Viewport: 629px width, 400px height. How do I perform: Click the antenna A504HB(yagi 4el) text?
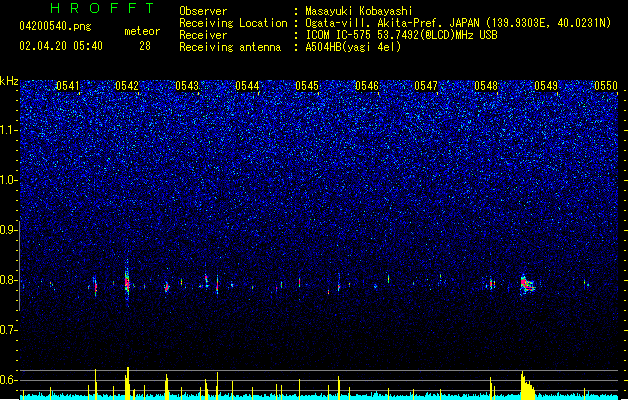pos(353,47)
